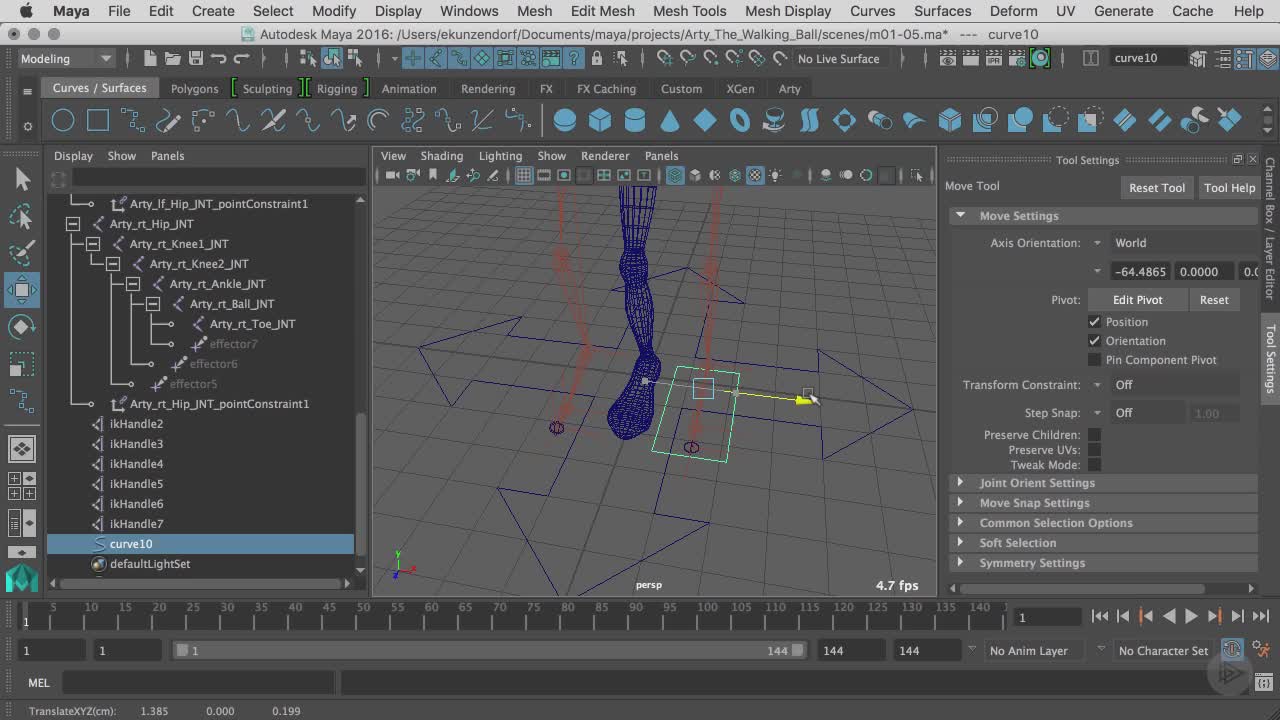
Task: Open the Mesh Tools menu
Action: click(x=689, y=11)
